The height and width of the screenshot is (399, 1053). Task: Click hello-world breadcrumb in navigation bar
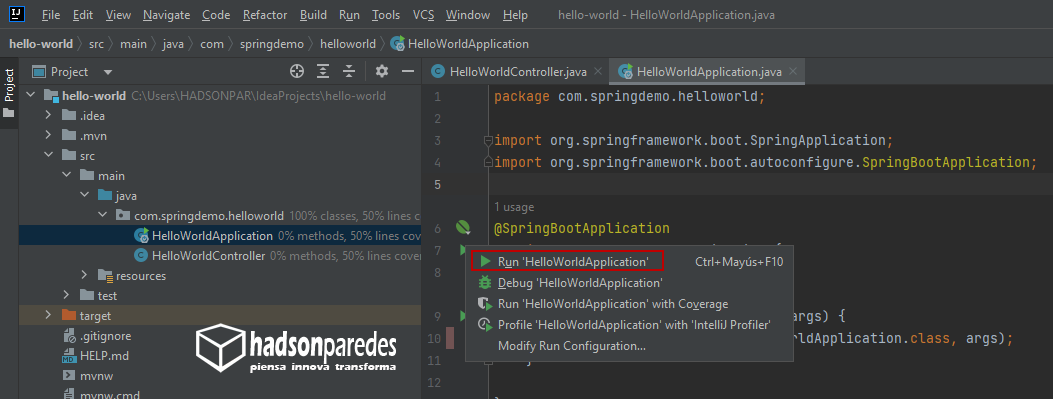click(x=41, y=44)
